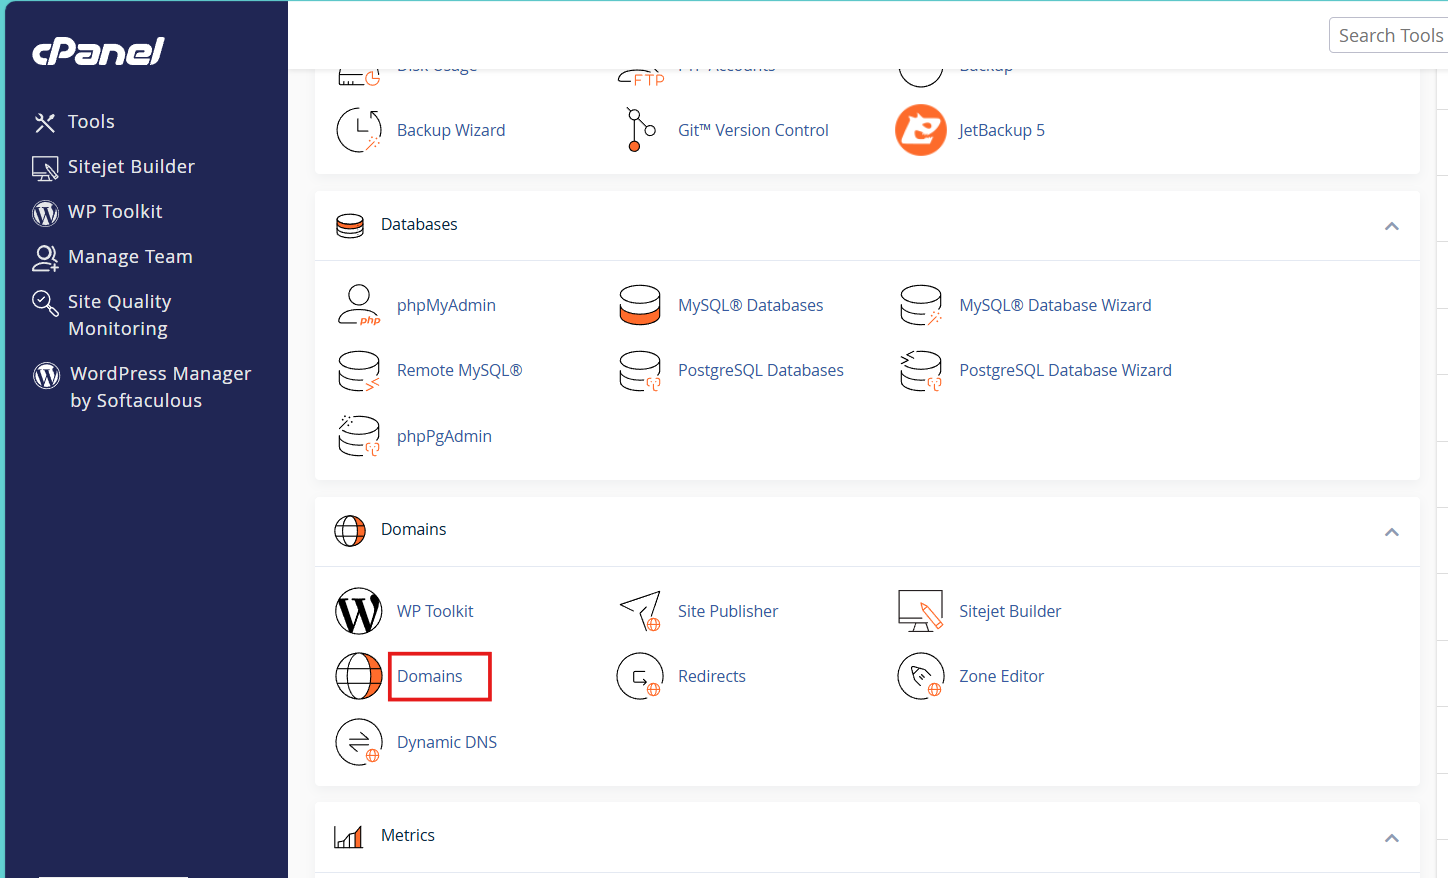Open Site Quality Monitoring in sidebar
This screenshot has height=878, width=1448.
[119, 315]
